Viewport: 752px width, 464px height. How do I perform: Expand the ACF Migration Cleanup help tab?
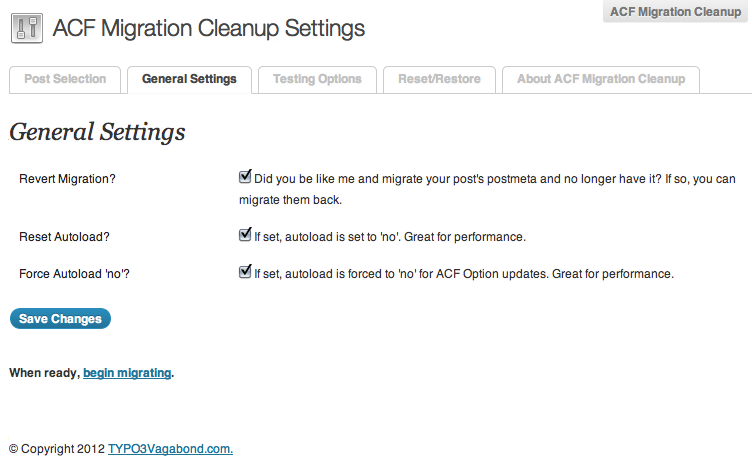tap(675, 12)
